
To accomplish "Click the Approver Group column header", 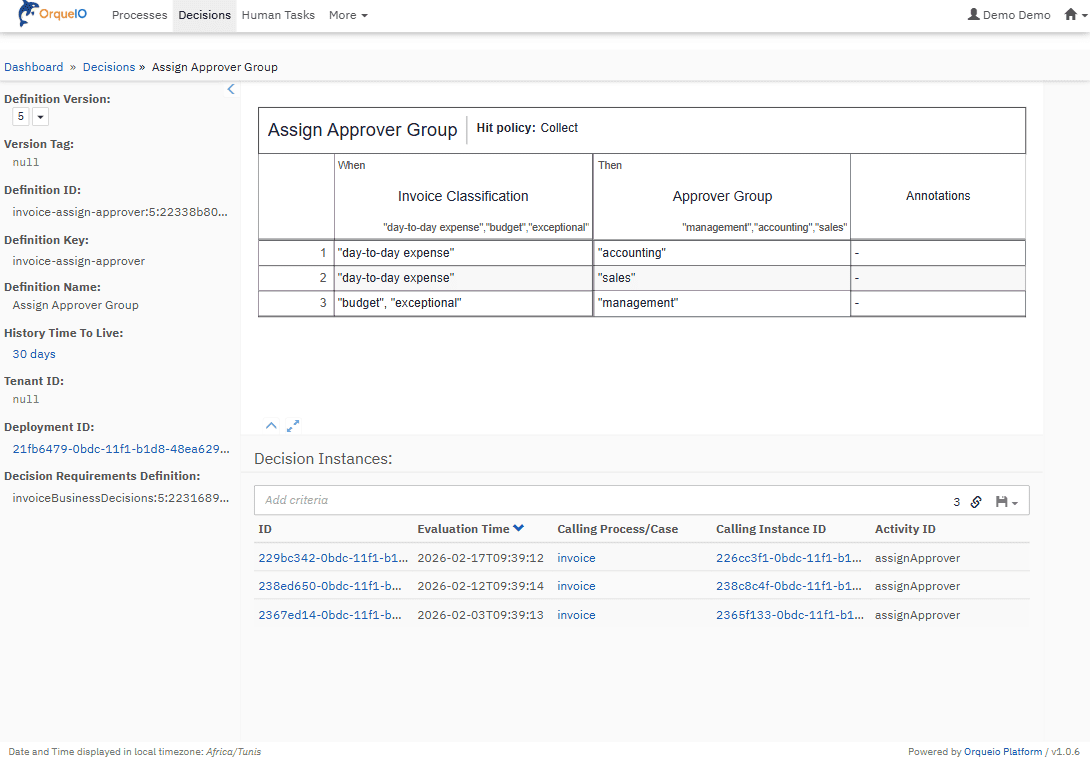I will tap(722, 197).
